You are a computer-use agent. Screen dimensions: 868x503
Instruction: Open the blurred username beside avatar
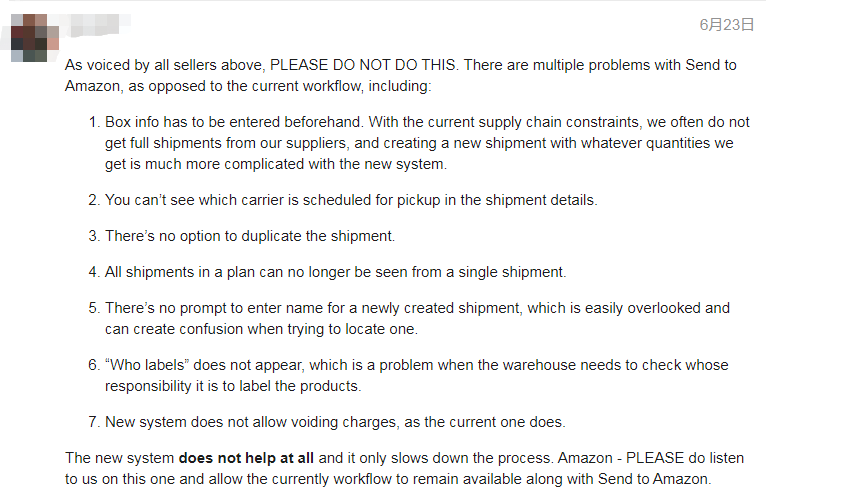(94, 25)
